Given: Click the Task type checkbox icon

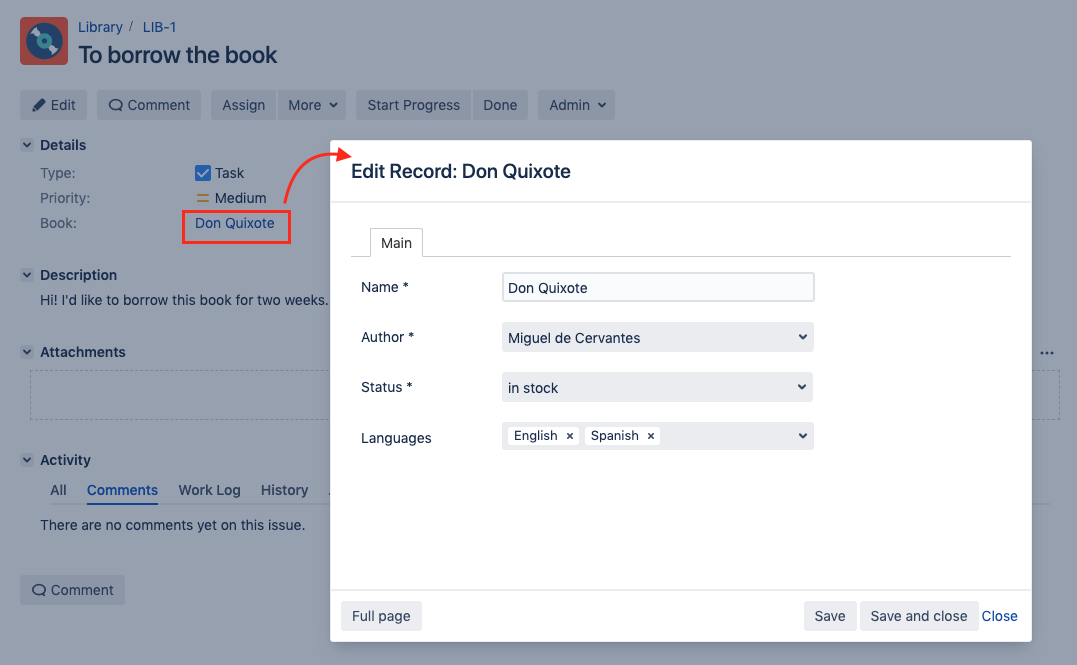Looking at the screenshot, I should tap(203, 173).
